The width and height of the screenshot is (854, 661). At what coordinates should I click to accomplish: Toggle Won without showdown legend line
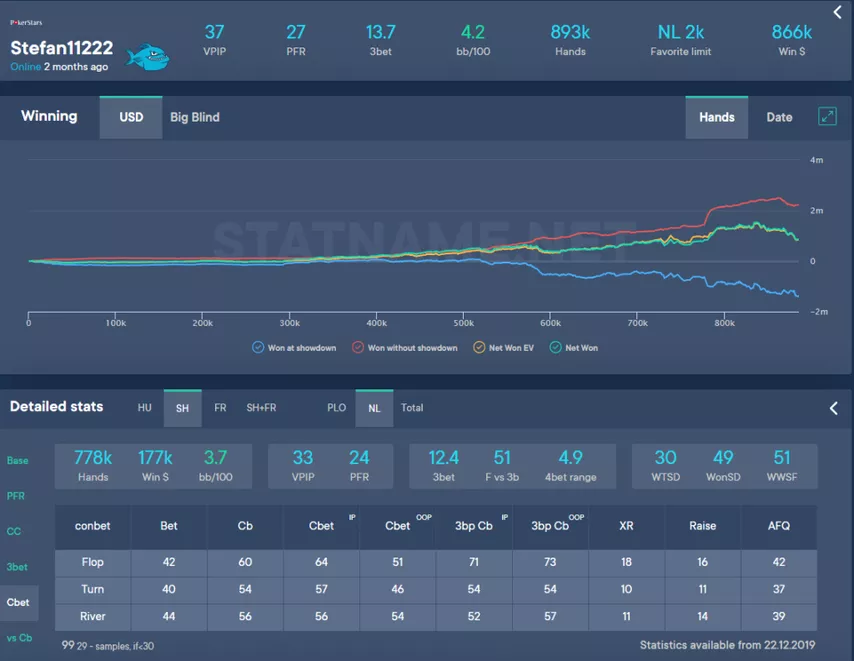click(x=405, y=348)
